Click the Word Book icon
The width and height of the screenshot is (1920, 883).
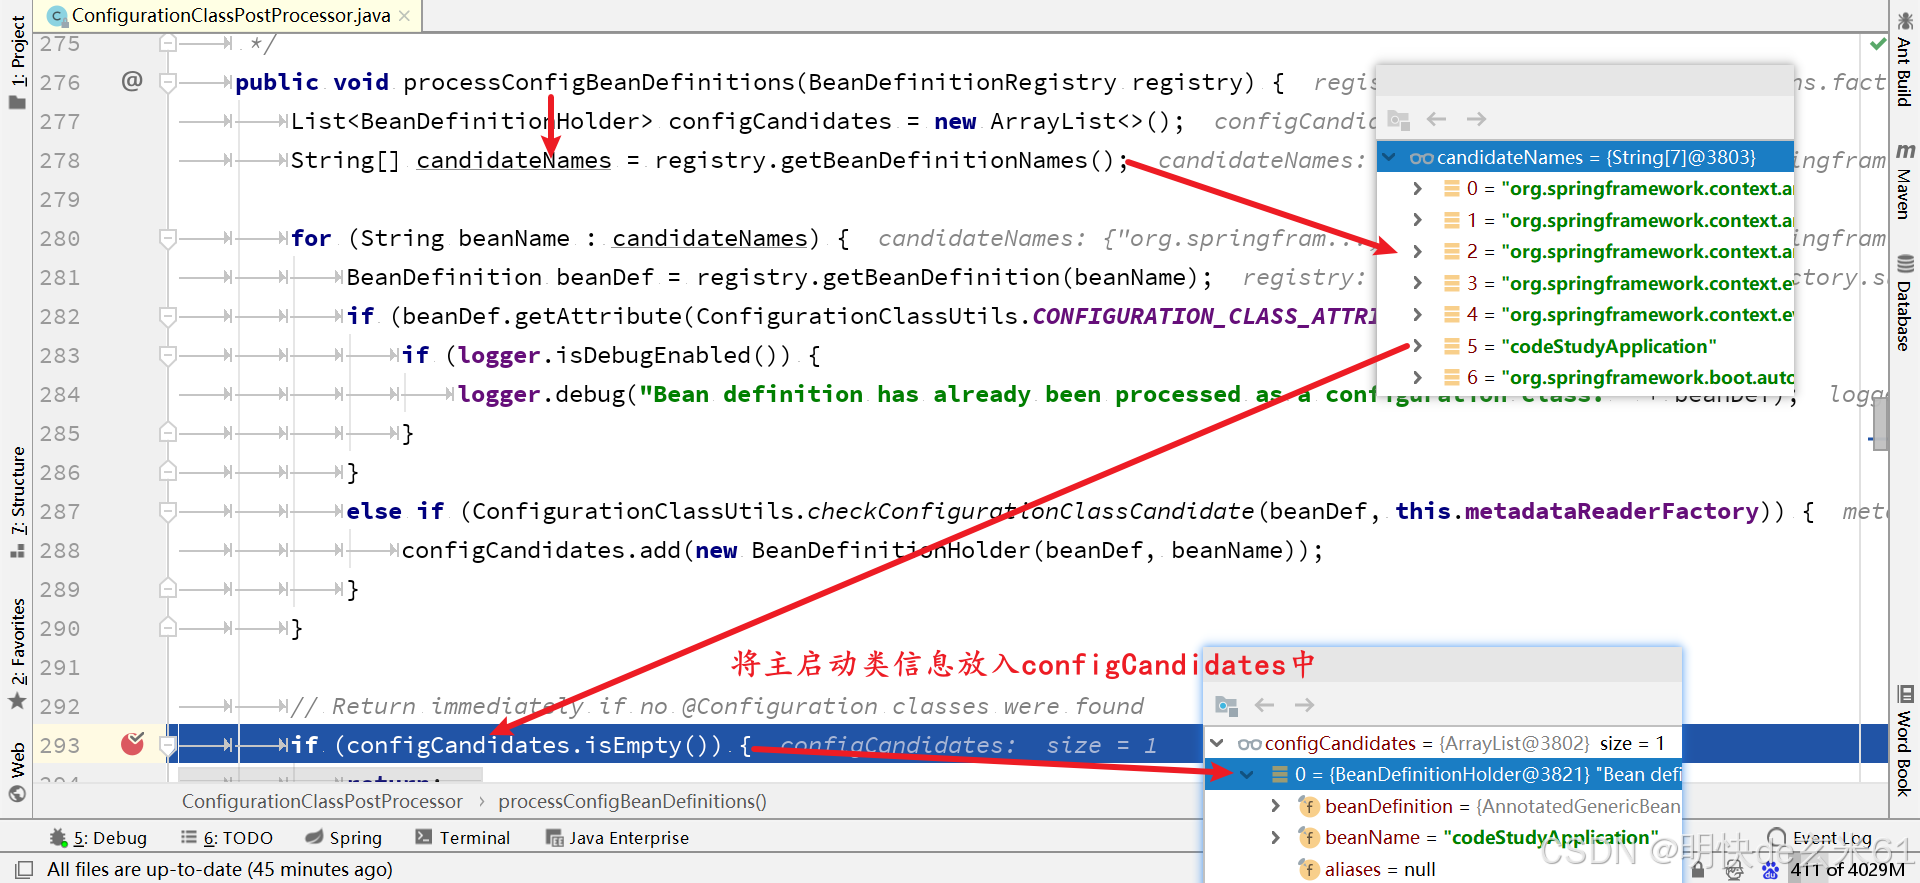(x=1905, y=694)
